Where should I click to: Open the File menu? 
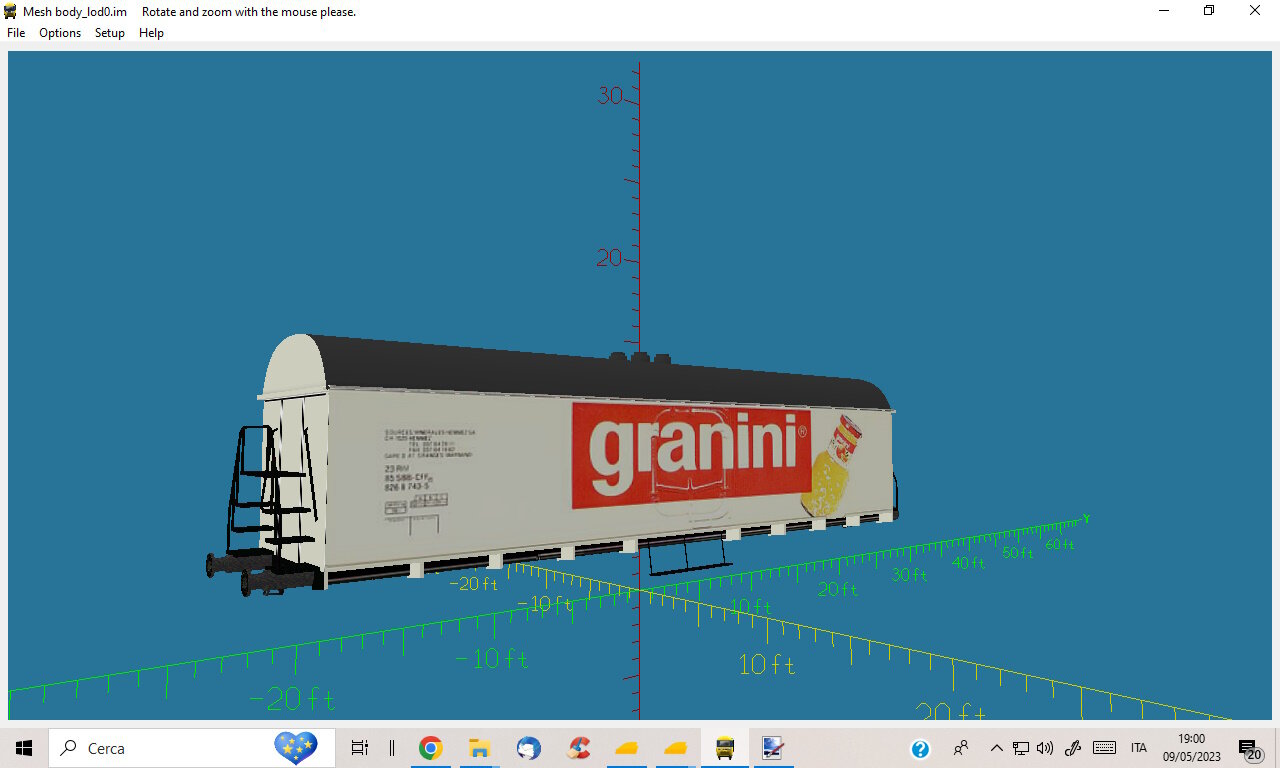click(x=16, y=33)
